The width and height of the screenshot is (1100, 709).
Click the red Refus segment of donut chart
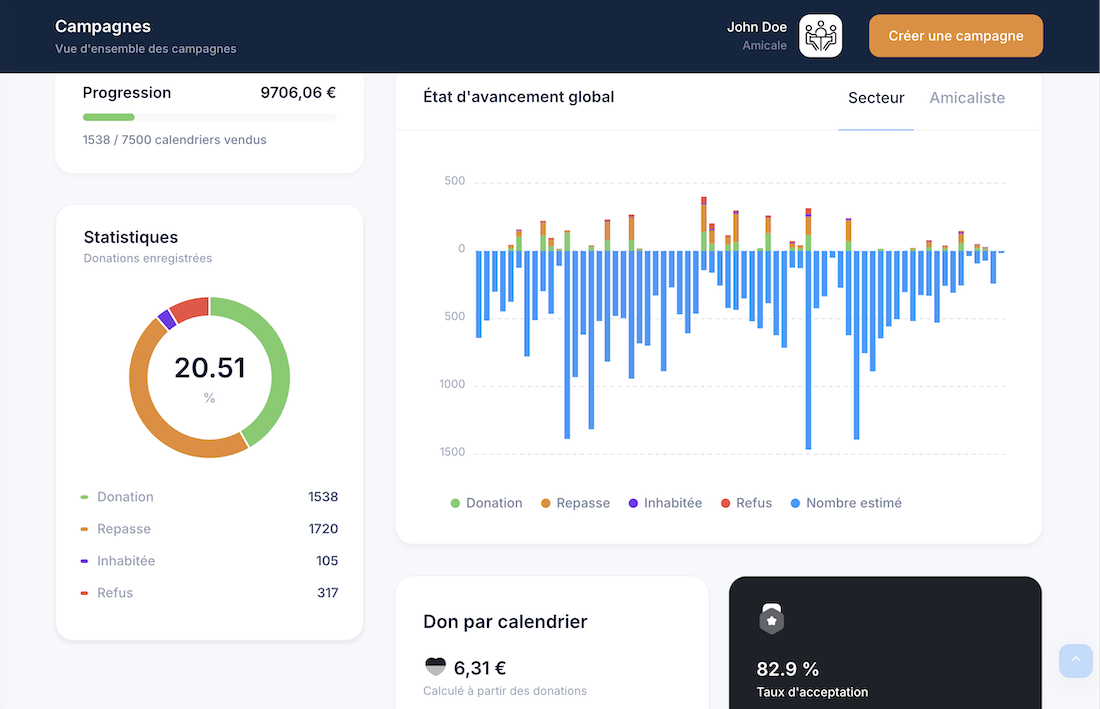coord(190,308)
